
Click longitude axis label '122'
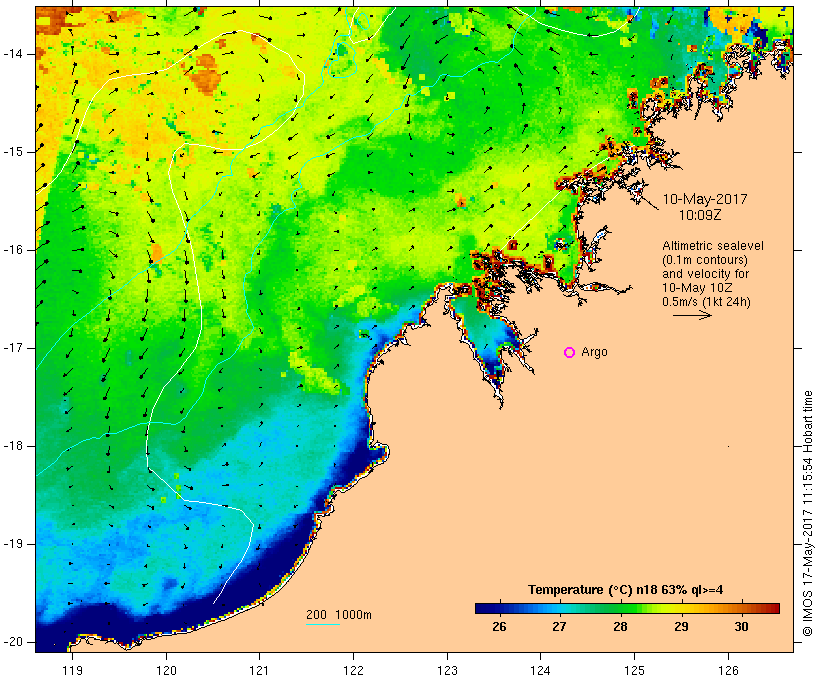(354, 671)
